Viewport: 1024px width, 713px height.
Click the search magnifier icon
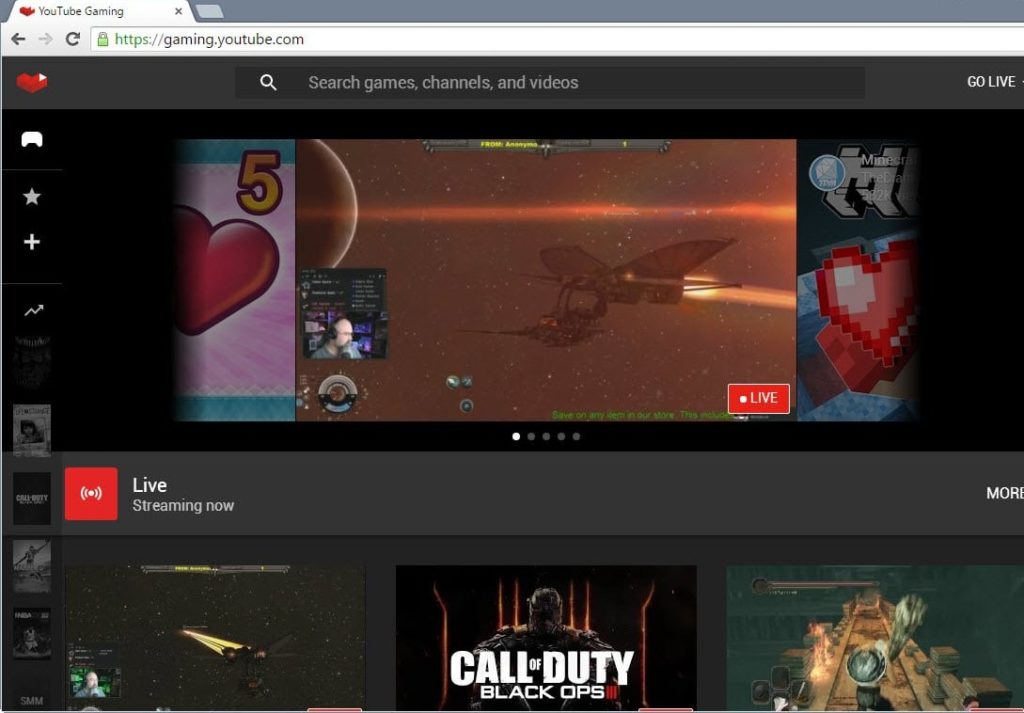[268, 82]
